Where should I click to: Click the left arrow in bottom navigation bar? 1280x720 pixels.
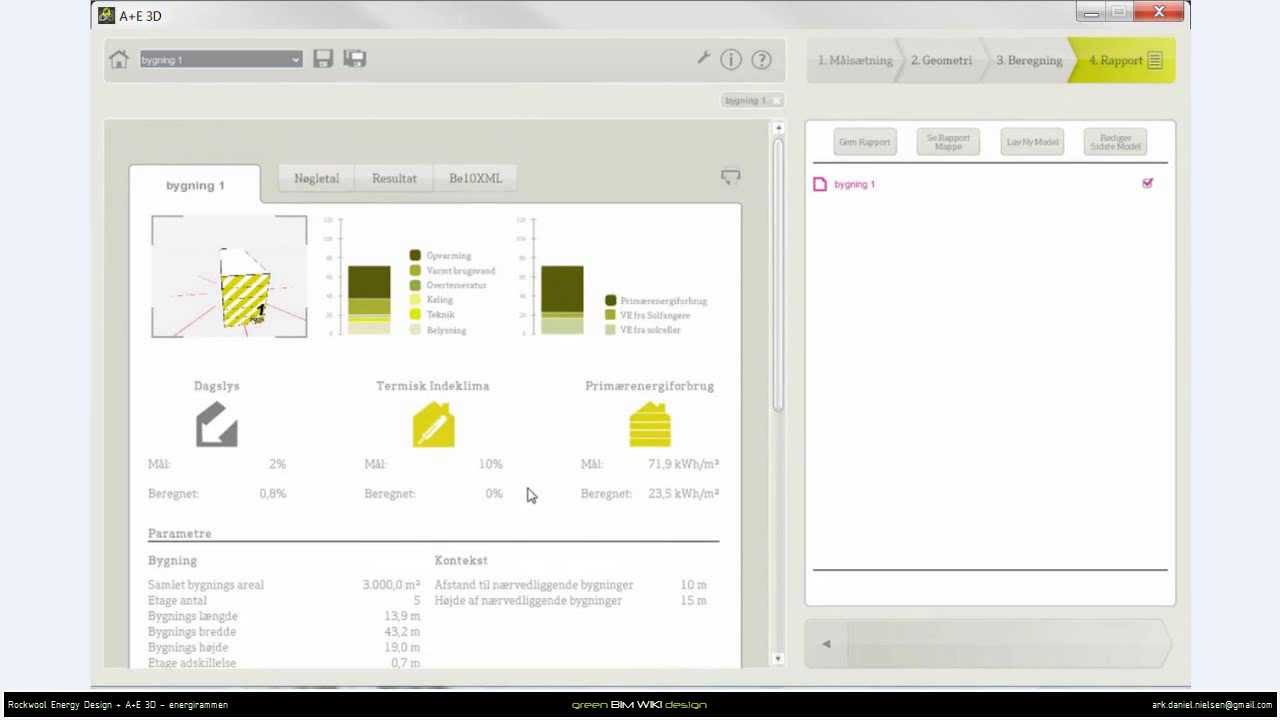(x=826, y=644)
